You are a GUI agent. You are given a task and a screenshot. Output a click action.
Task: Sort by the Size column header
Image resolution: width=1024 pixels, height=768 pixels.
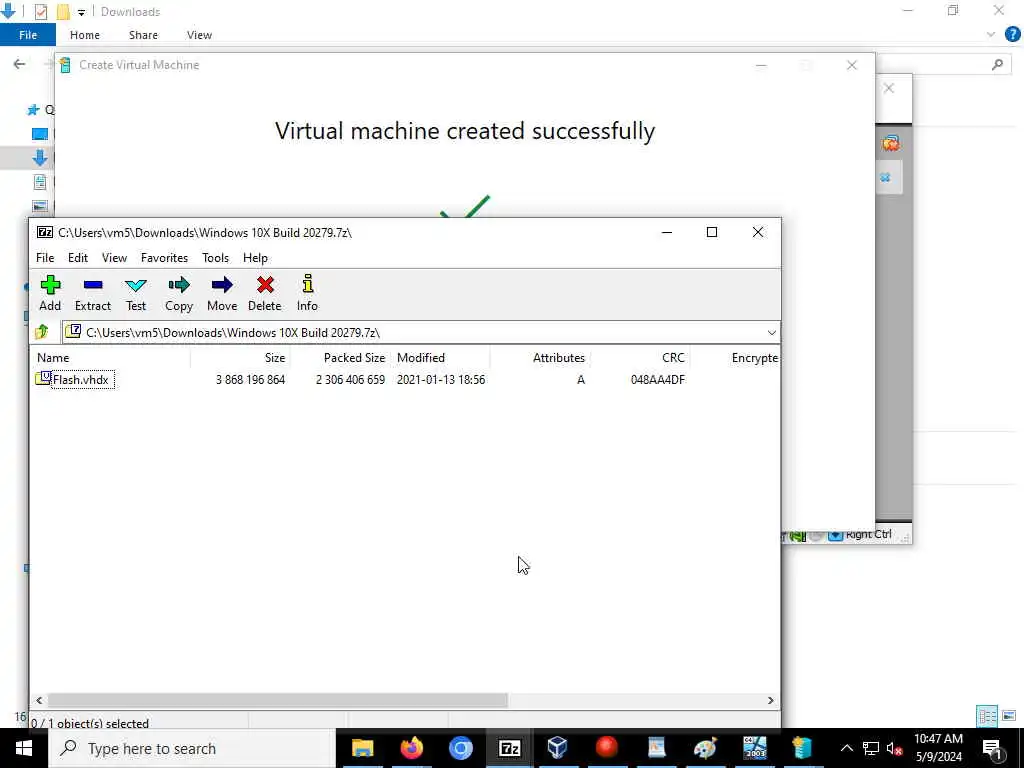(240, 358)
